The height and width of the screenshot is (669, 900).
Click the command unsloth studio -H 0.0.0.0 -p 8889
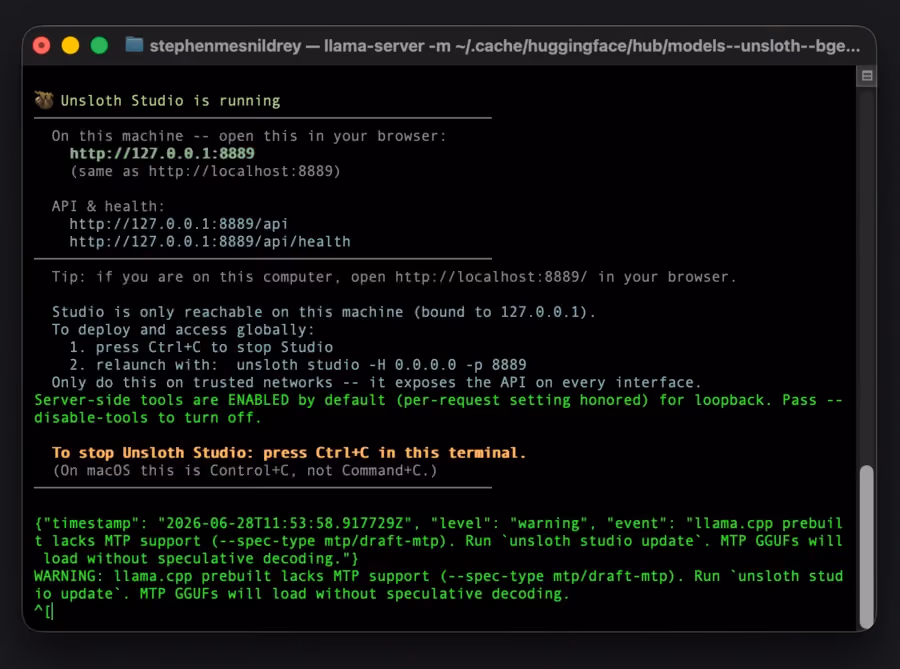pos(381,365)
